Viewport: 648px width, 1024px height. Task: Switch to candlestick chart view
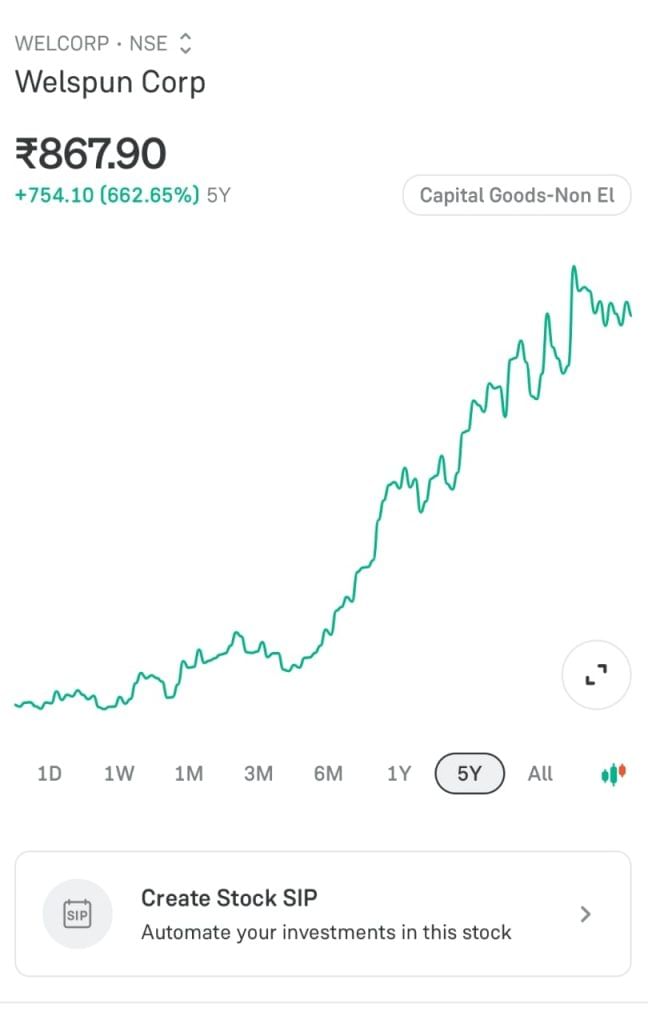(613, 774)
